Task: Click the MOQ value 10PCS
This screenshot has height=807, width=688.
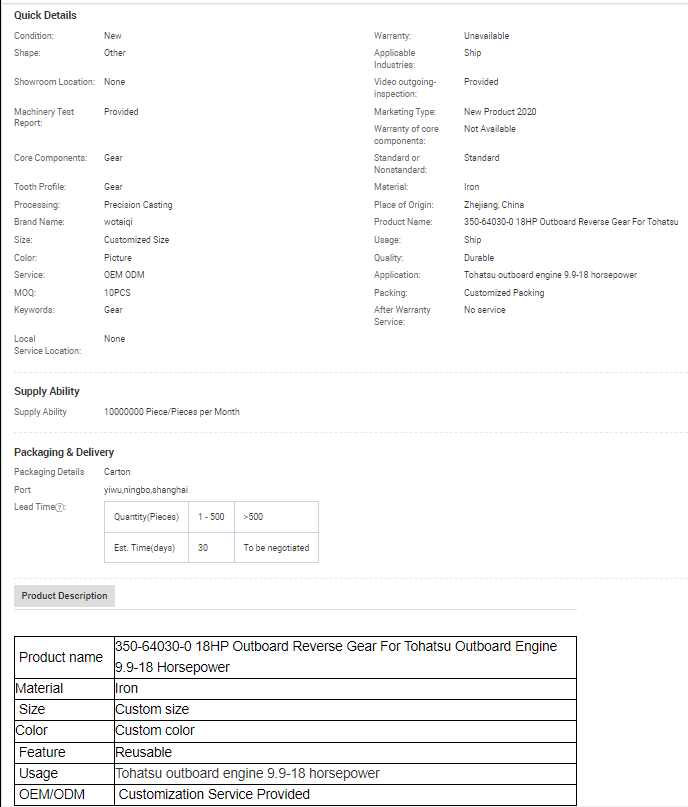Action: pos(117,293)
